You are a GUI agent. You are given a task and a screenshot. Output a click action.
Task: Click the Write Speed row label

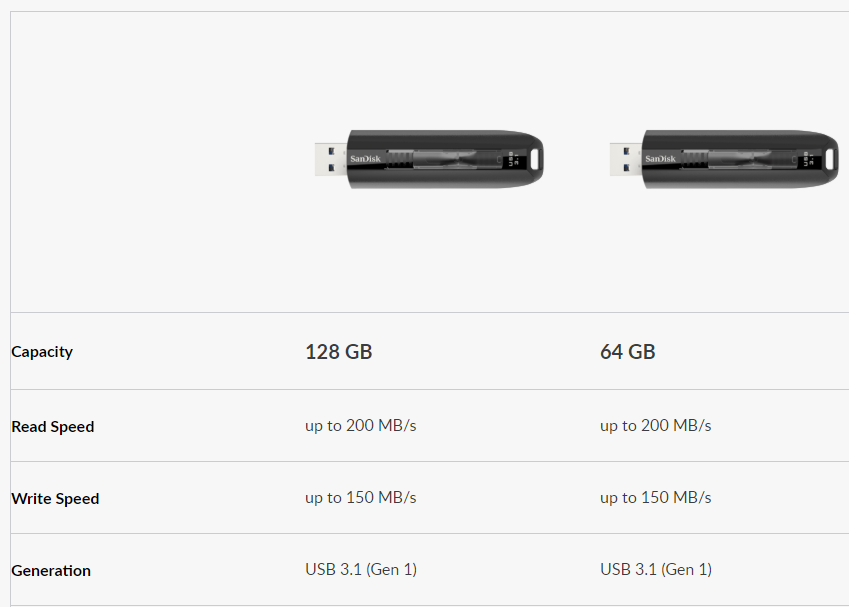point(55,499)
